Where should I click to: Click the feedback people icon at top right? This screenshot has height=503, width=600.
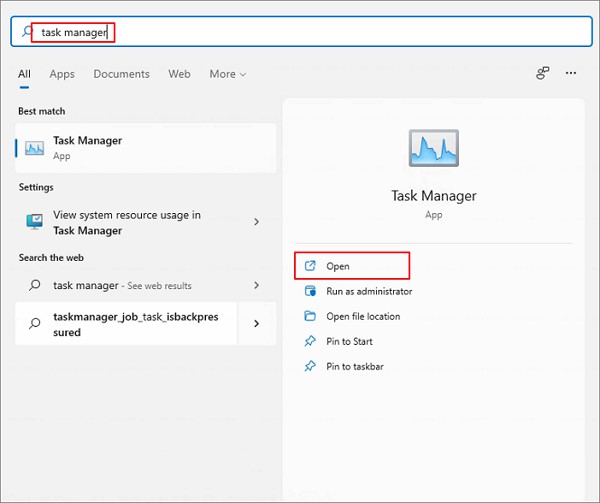coord(543,74)
